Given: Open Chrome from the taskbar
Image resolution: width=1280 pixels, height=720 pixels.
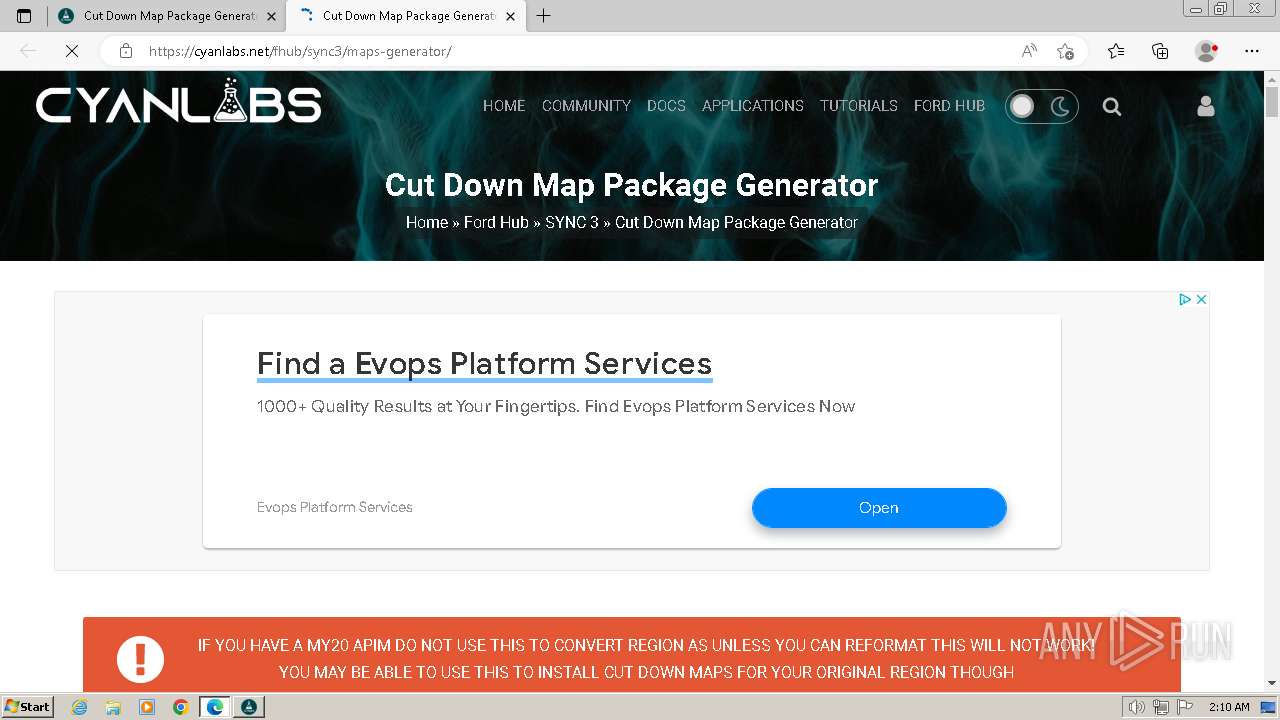Looking at the screenshot, I should pos(180,707).
